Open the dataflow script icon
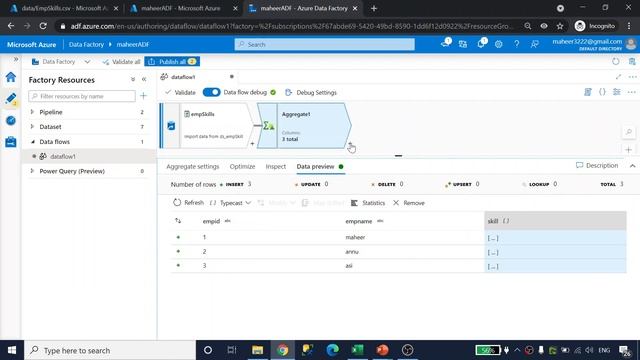Screen dimensions: 640x360 (x=588, y=92)
